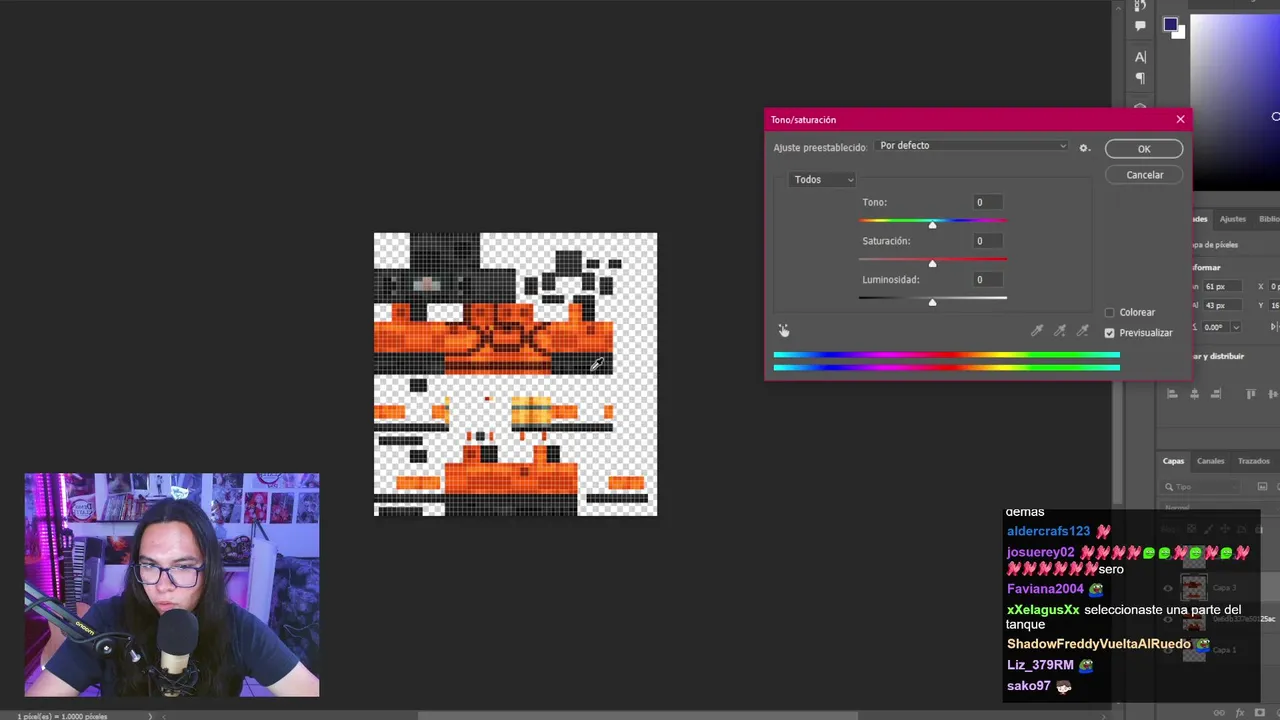Switch to the Canales tab
1280x720 pixels.
tap(1211, 461)
